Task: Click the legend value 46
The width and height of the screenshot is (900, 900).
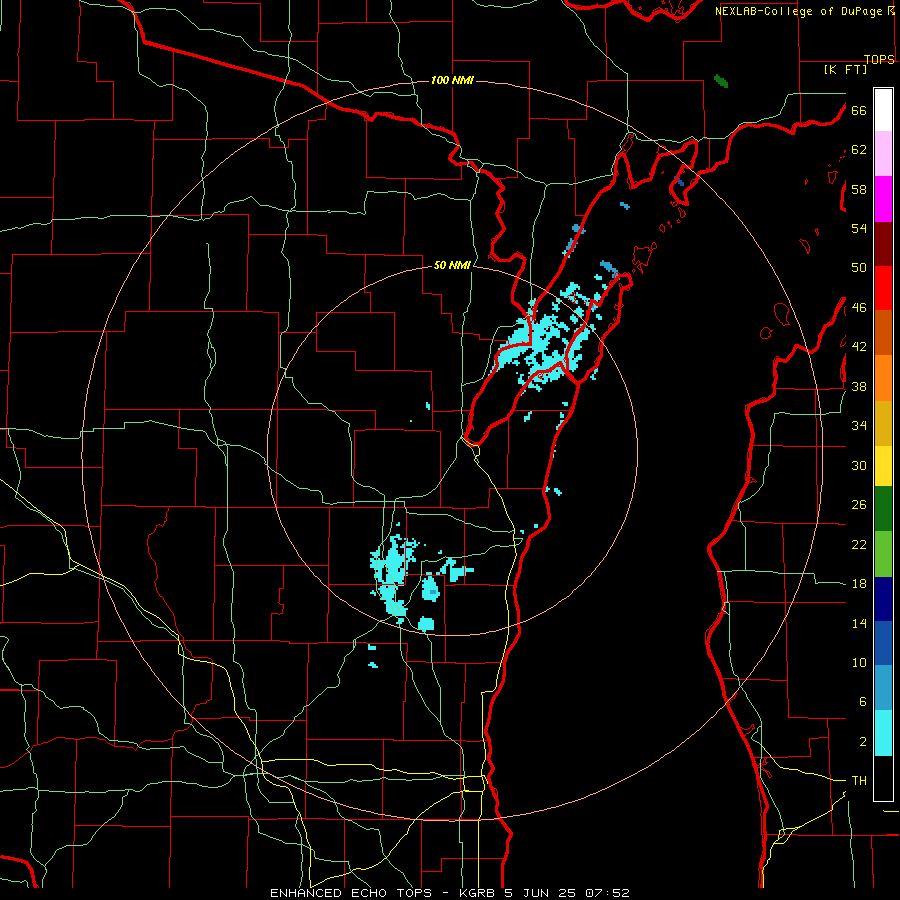Action: pos(859,308)
